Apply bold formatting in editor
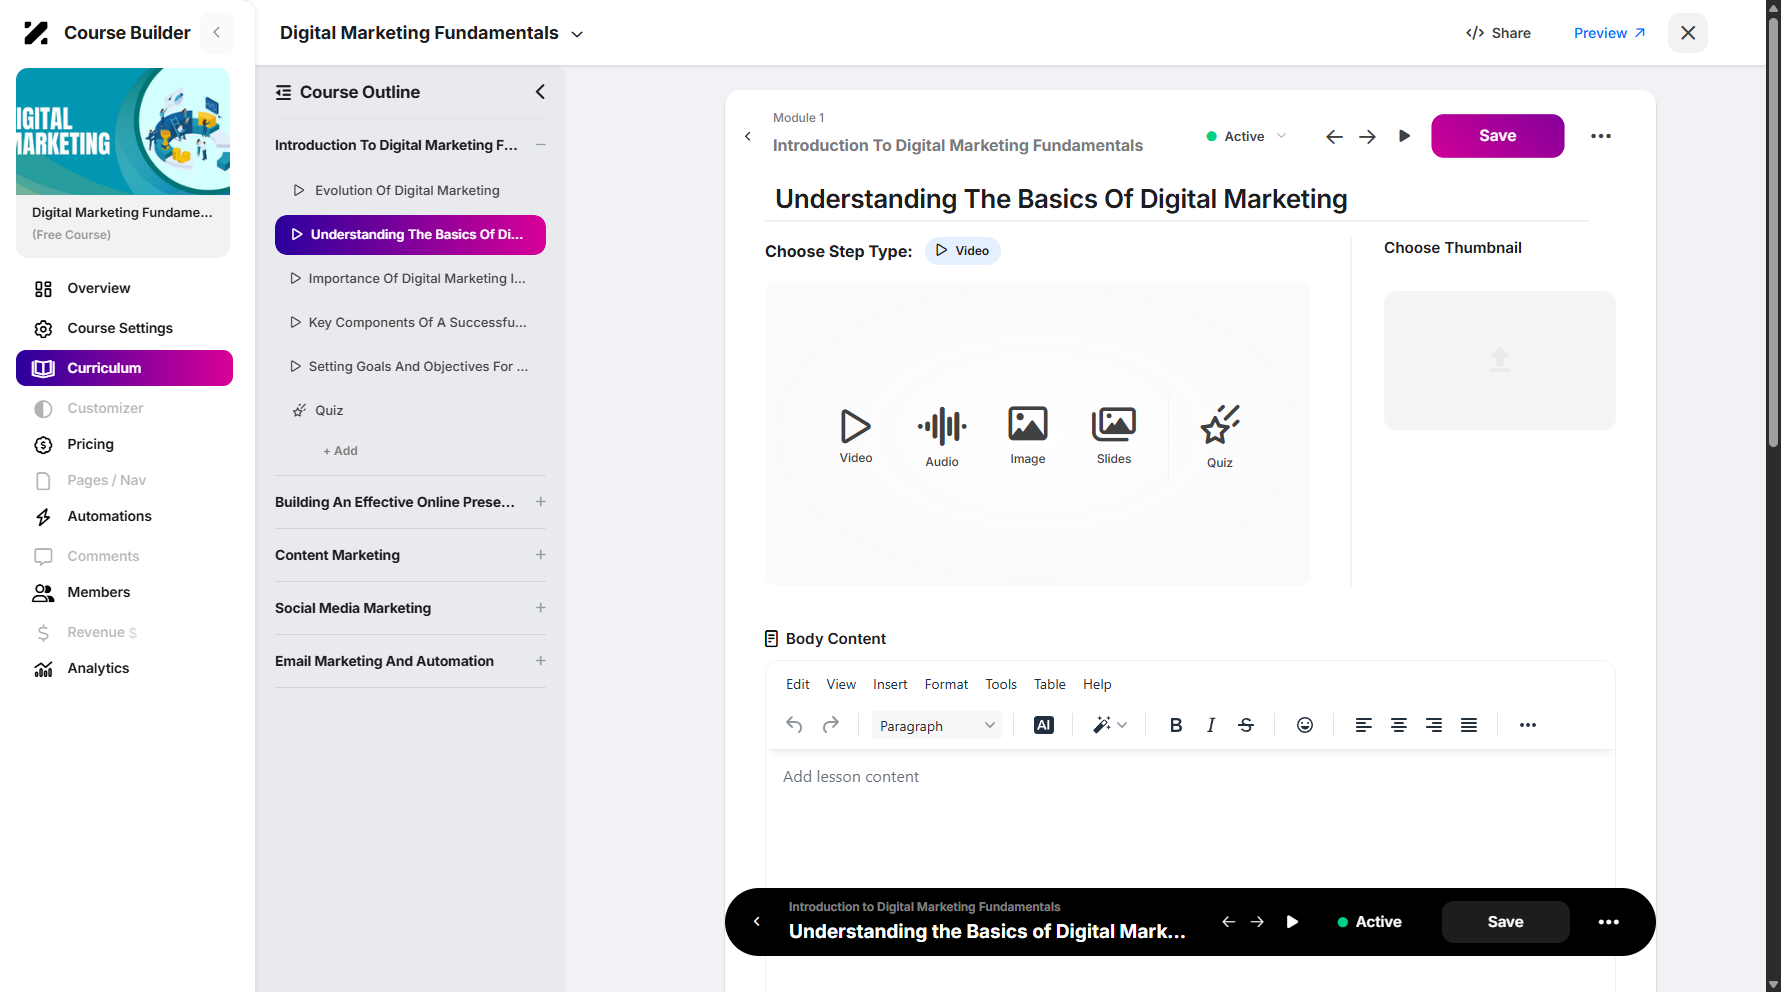Image resolution: width=1781 pixels, height=992 pixels. 1176,725
